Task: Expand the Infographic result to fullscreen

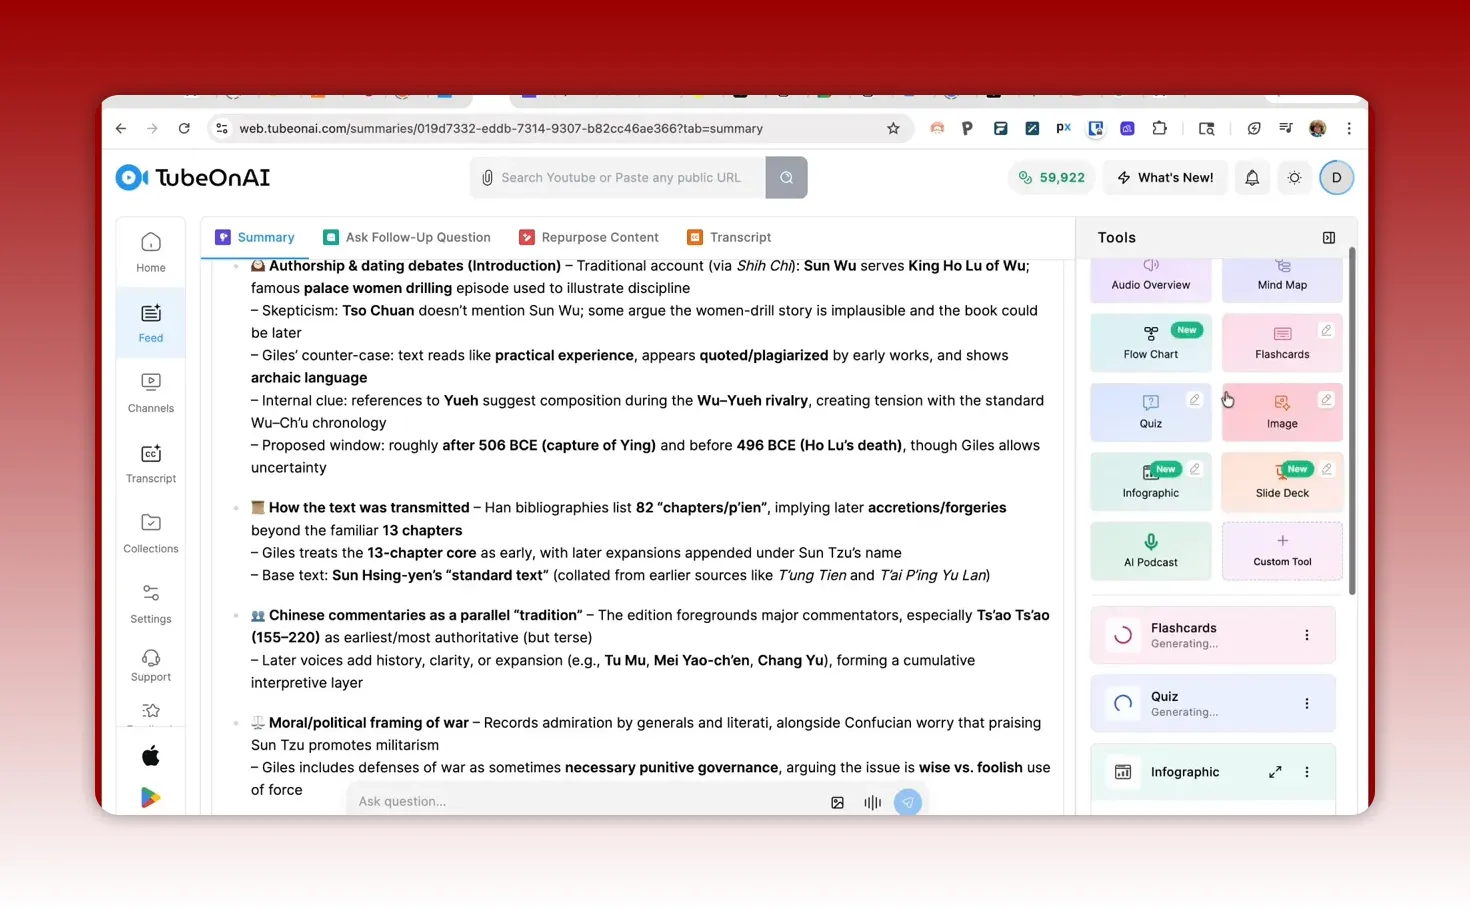Action: coord(1274,772)
